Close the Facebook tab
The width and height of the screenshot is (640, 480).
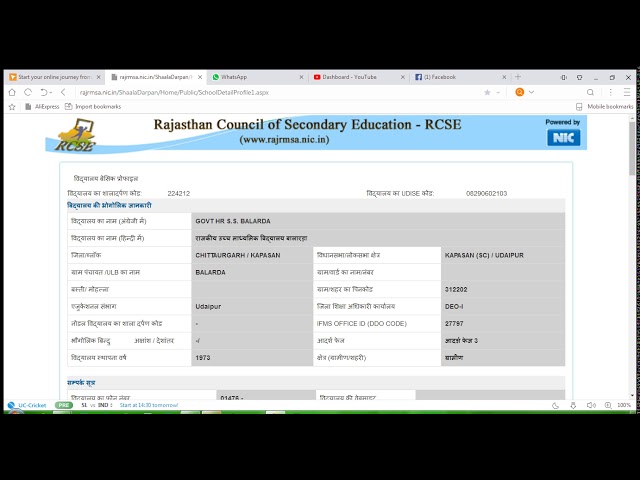[x=504, y=77]
